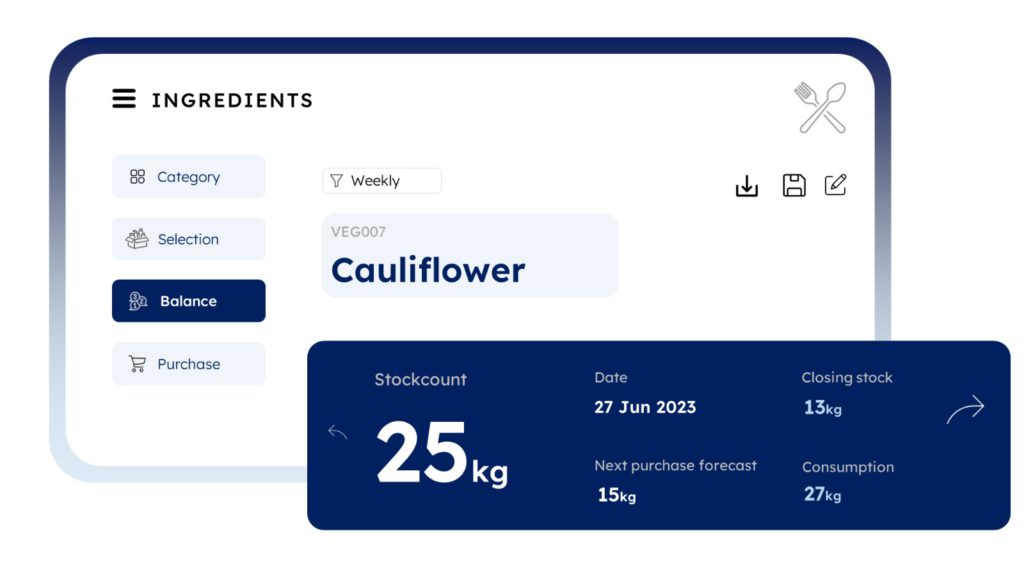
Task: Click the consumption 27kg value
Action: [823, 494]
